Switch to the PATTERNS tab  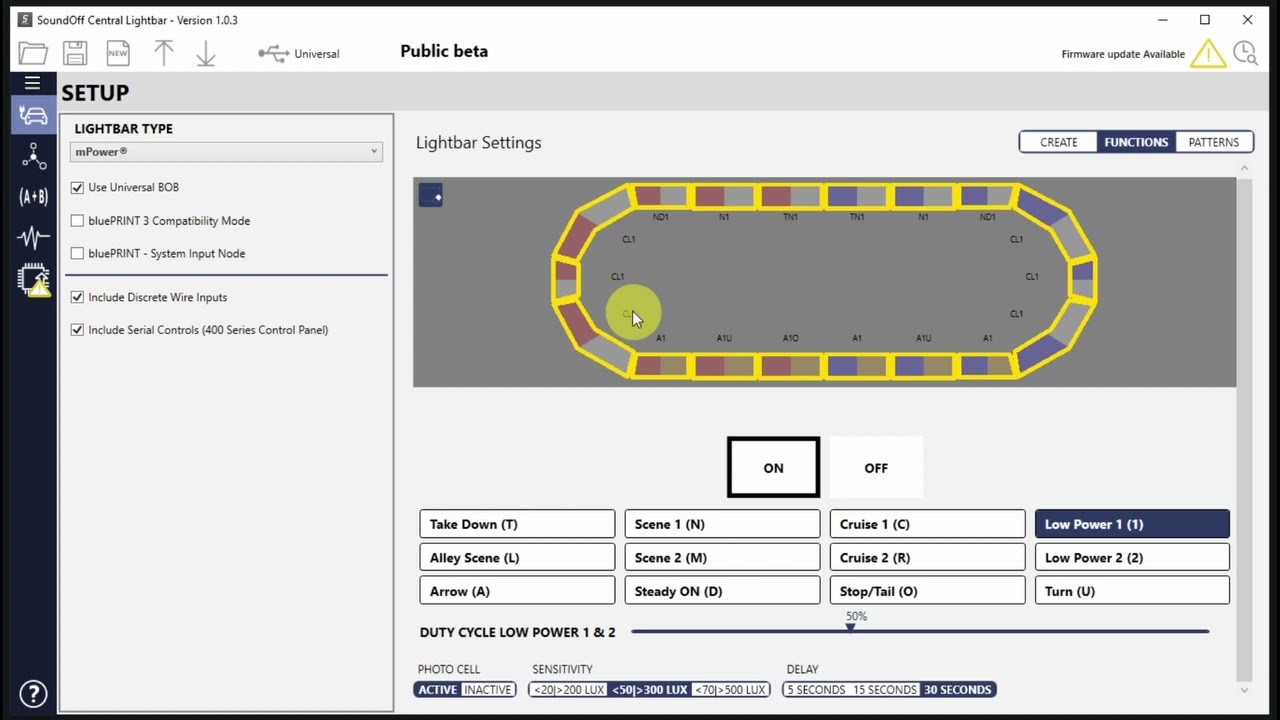pos(1213,142)
